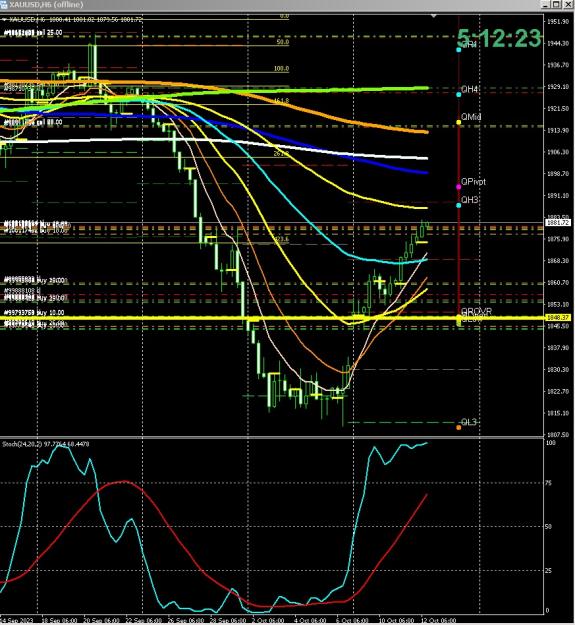
Task: Select the orange QL3 marker dot
Action: tap(459, 427)
